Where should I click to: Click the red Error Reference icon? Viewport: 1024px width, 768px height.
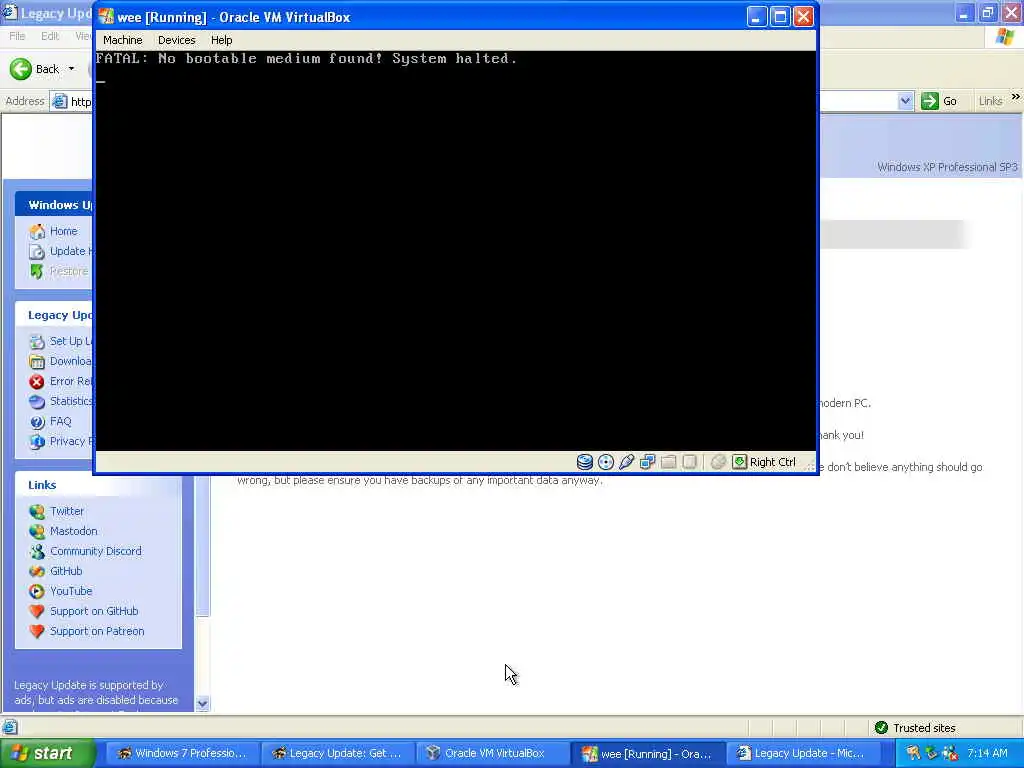point(37,381)
